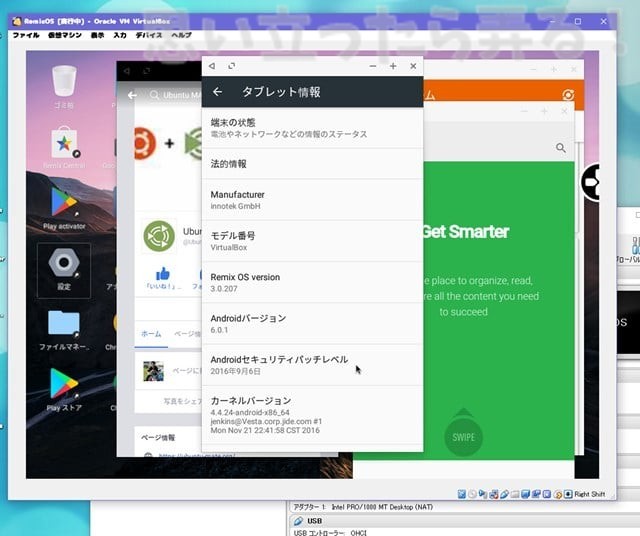Click the USB device status bar icon
The image size is (640, 536).
(504, 494)
